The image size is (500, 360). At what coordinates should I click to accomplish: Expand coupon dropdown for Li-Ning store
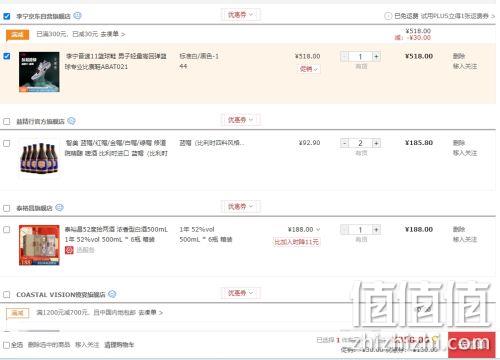240,15
